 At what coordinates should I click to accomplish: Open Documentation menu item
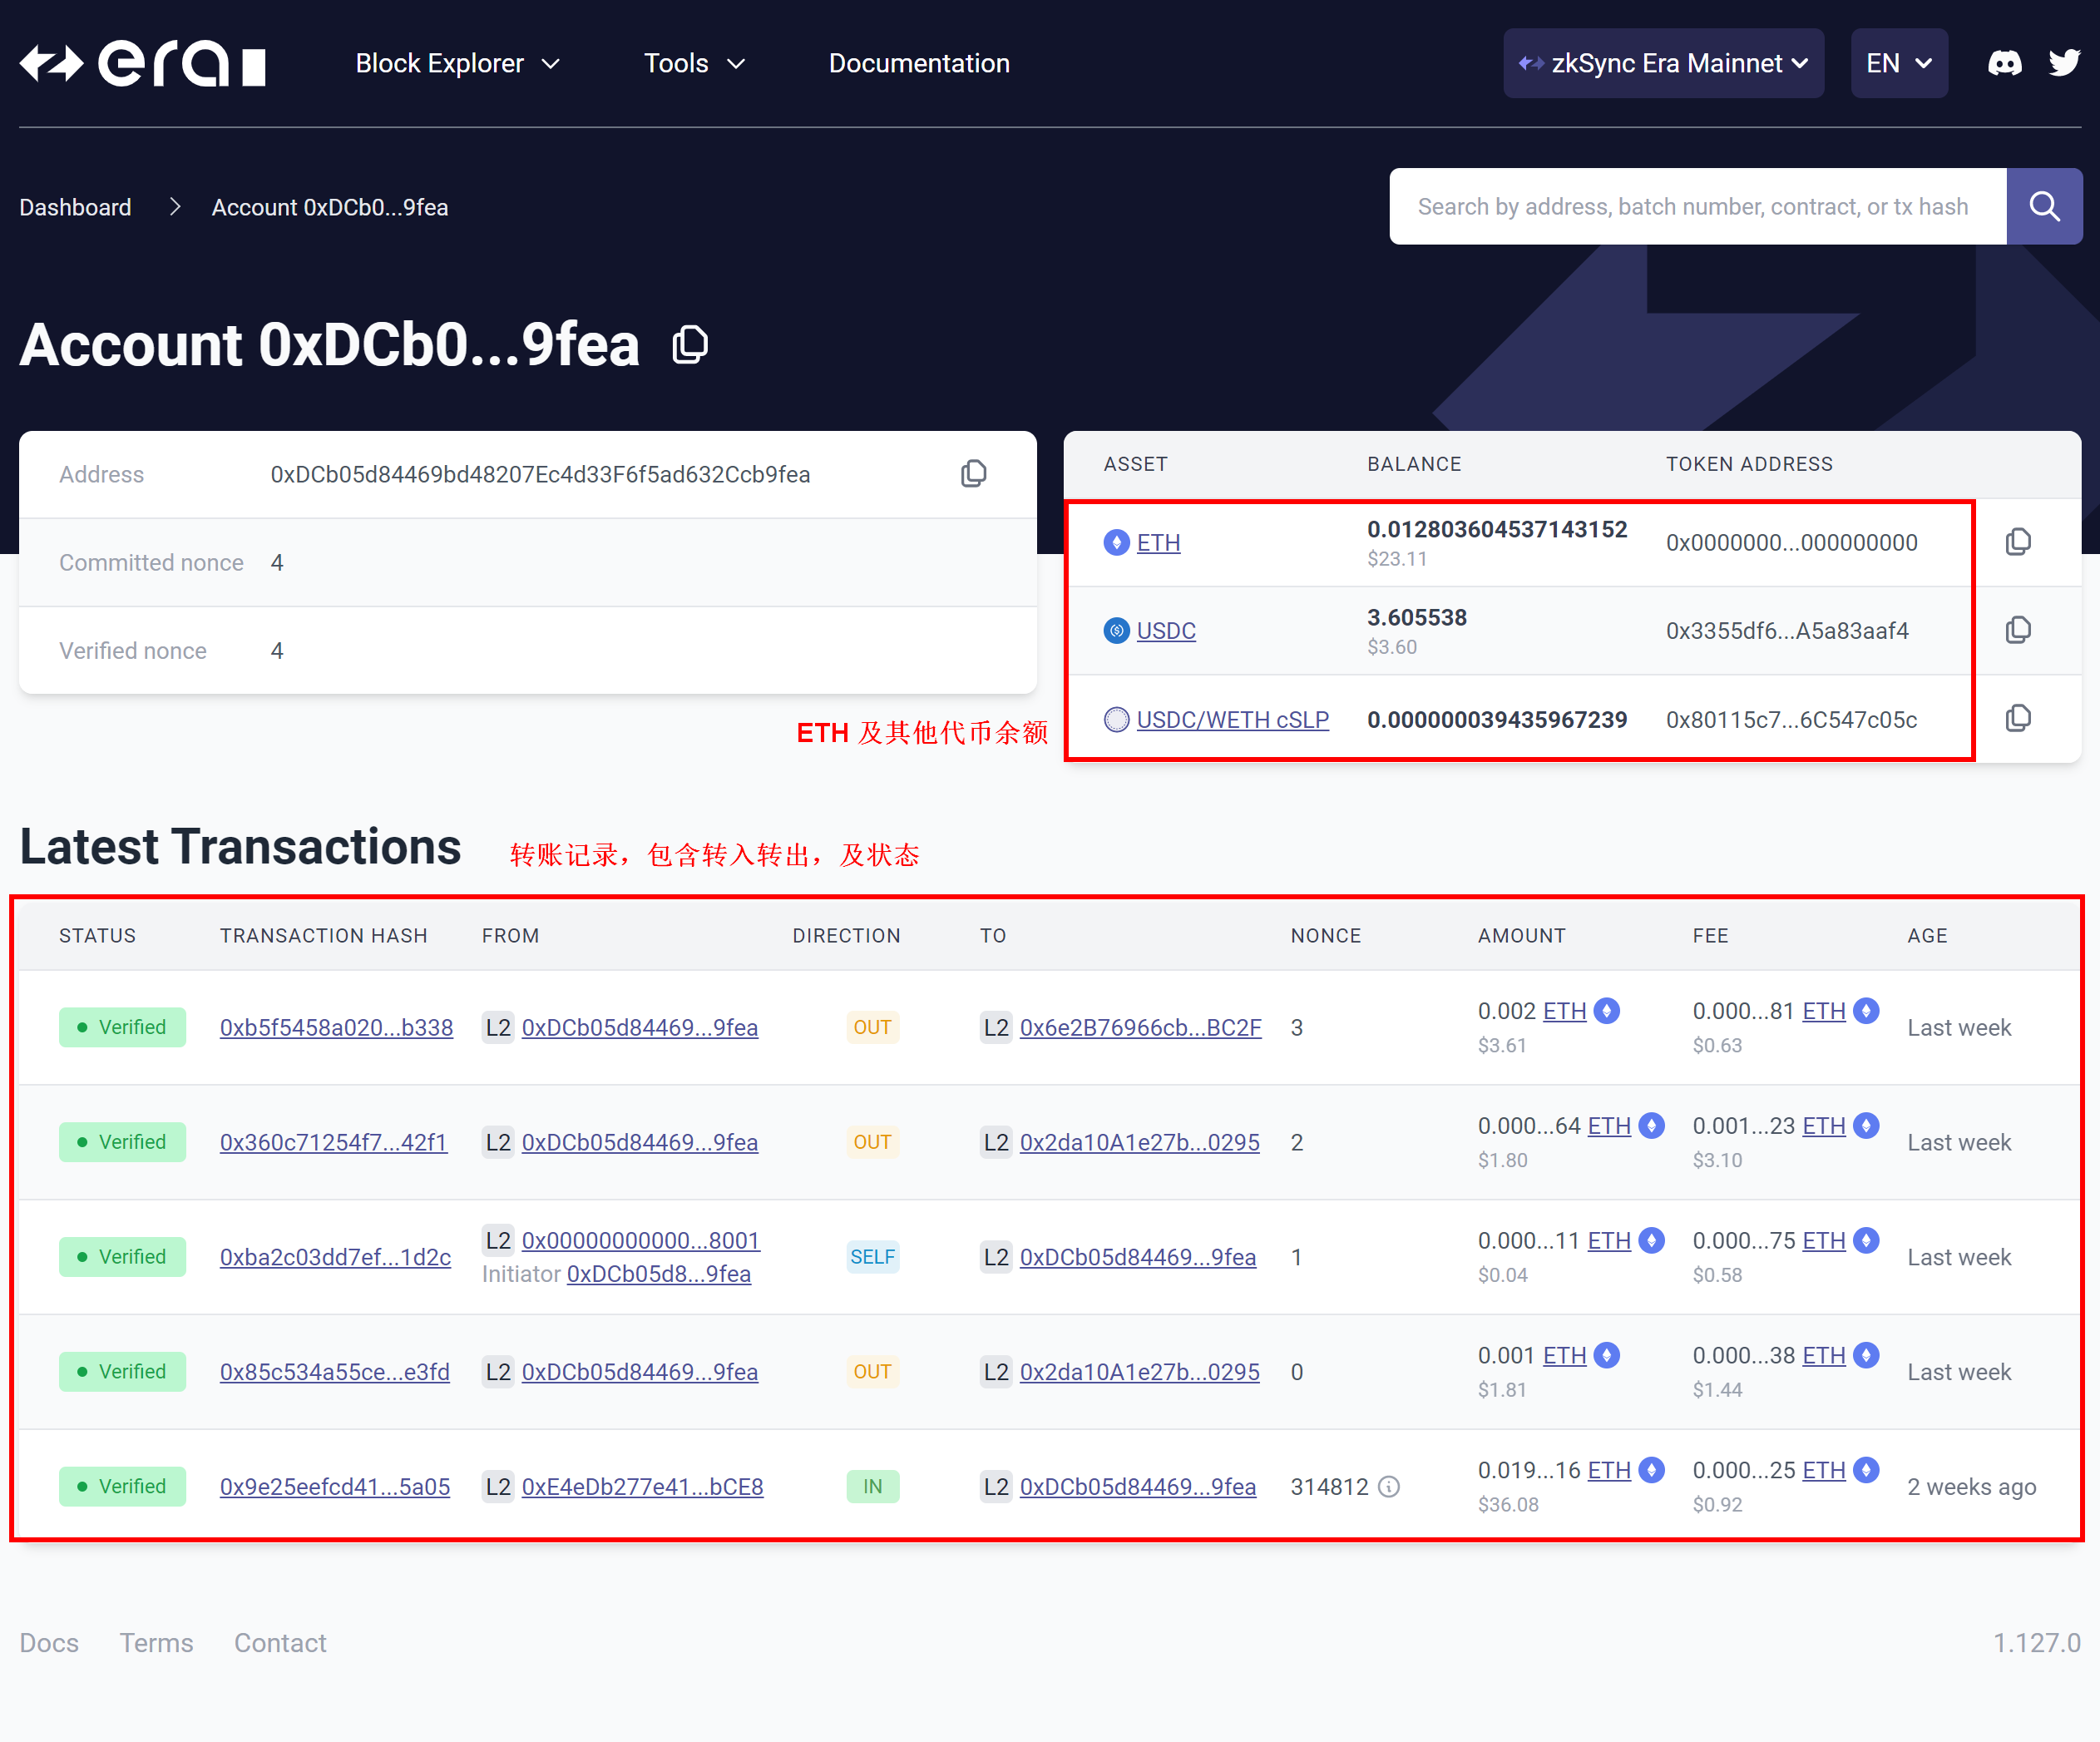pos(919,64)
